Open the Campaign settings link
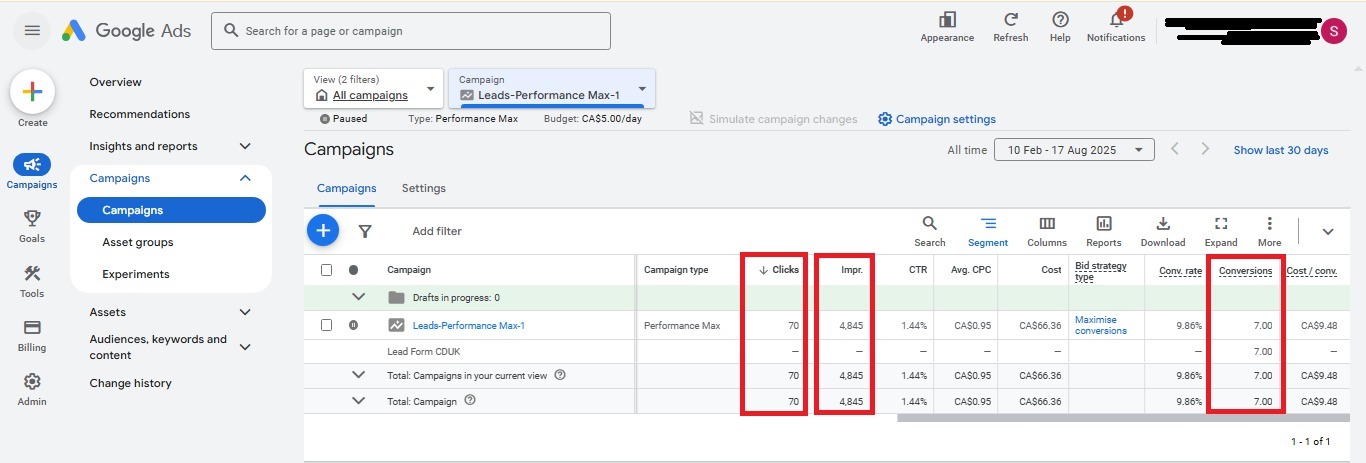Viewport: 1366px width, 463px height. 936,119
